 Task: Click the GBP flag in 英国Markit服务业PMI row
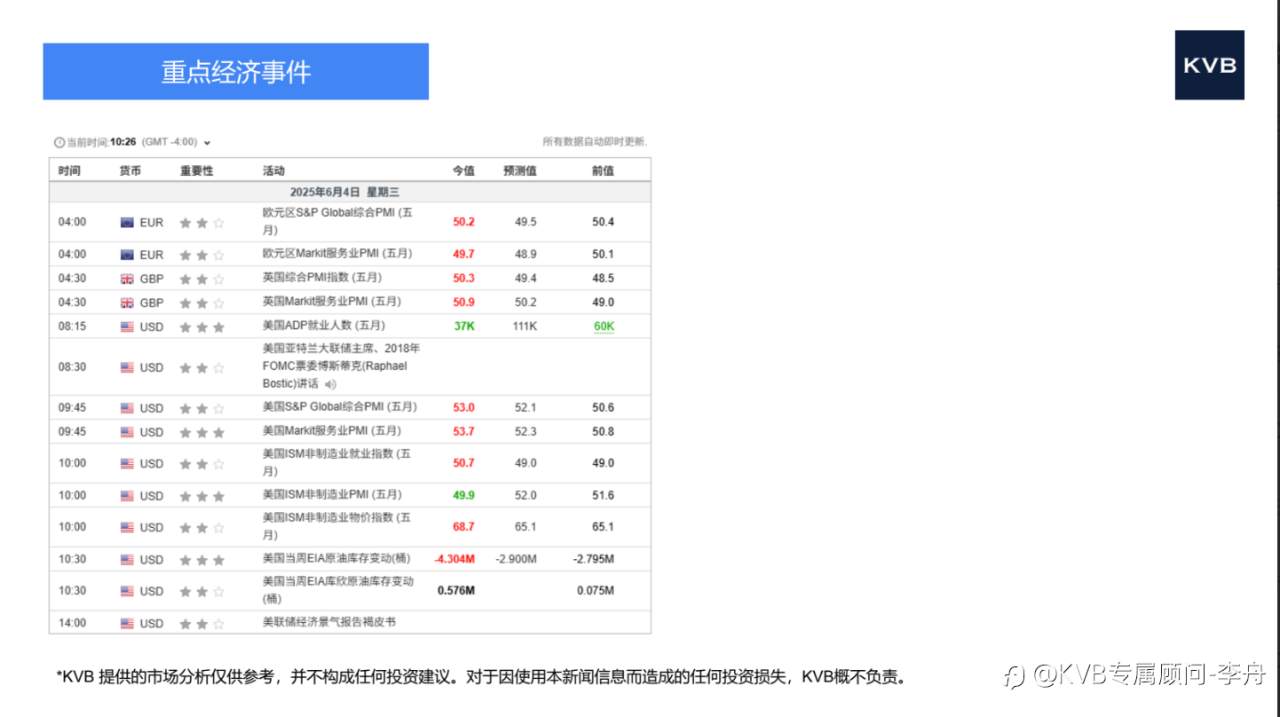click(x=127, y=303)
